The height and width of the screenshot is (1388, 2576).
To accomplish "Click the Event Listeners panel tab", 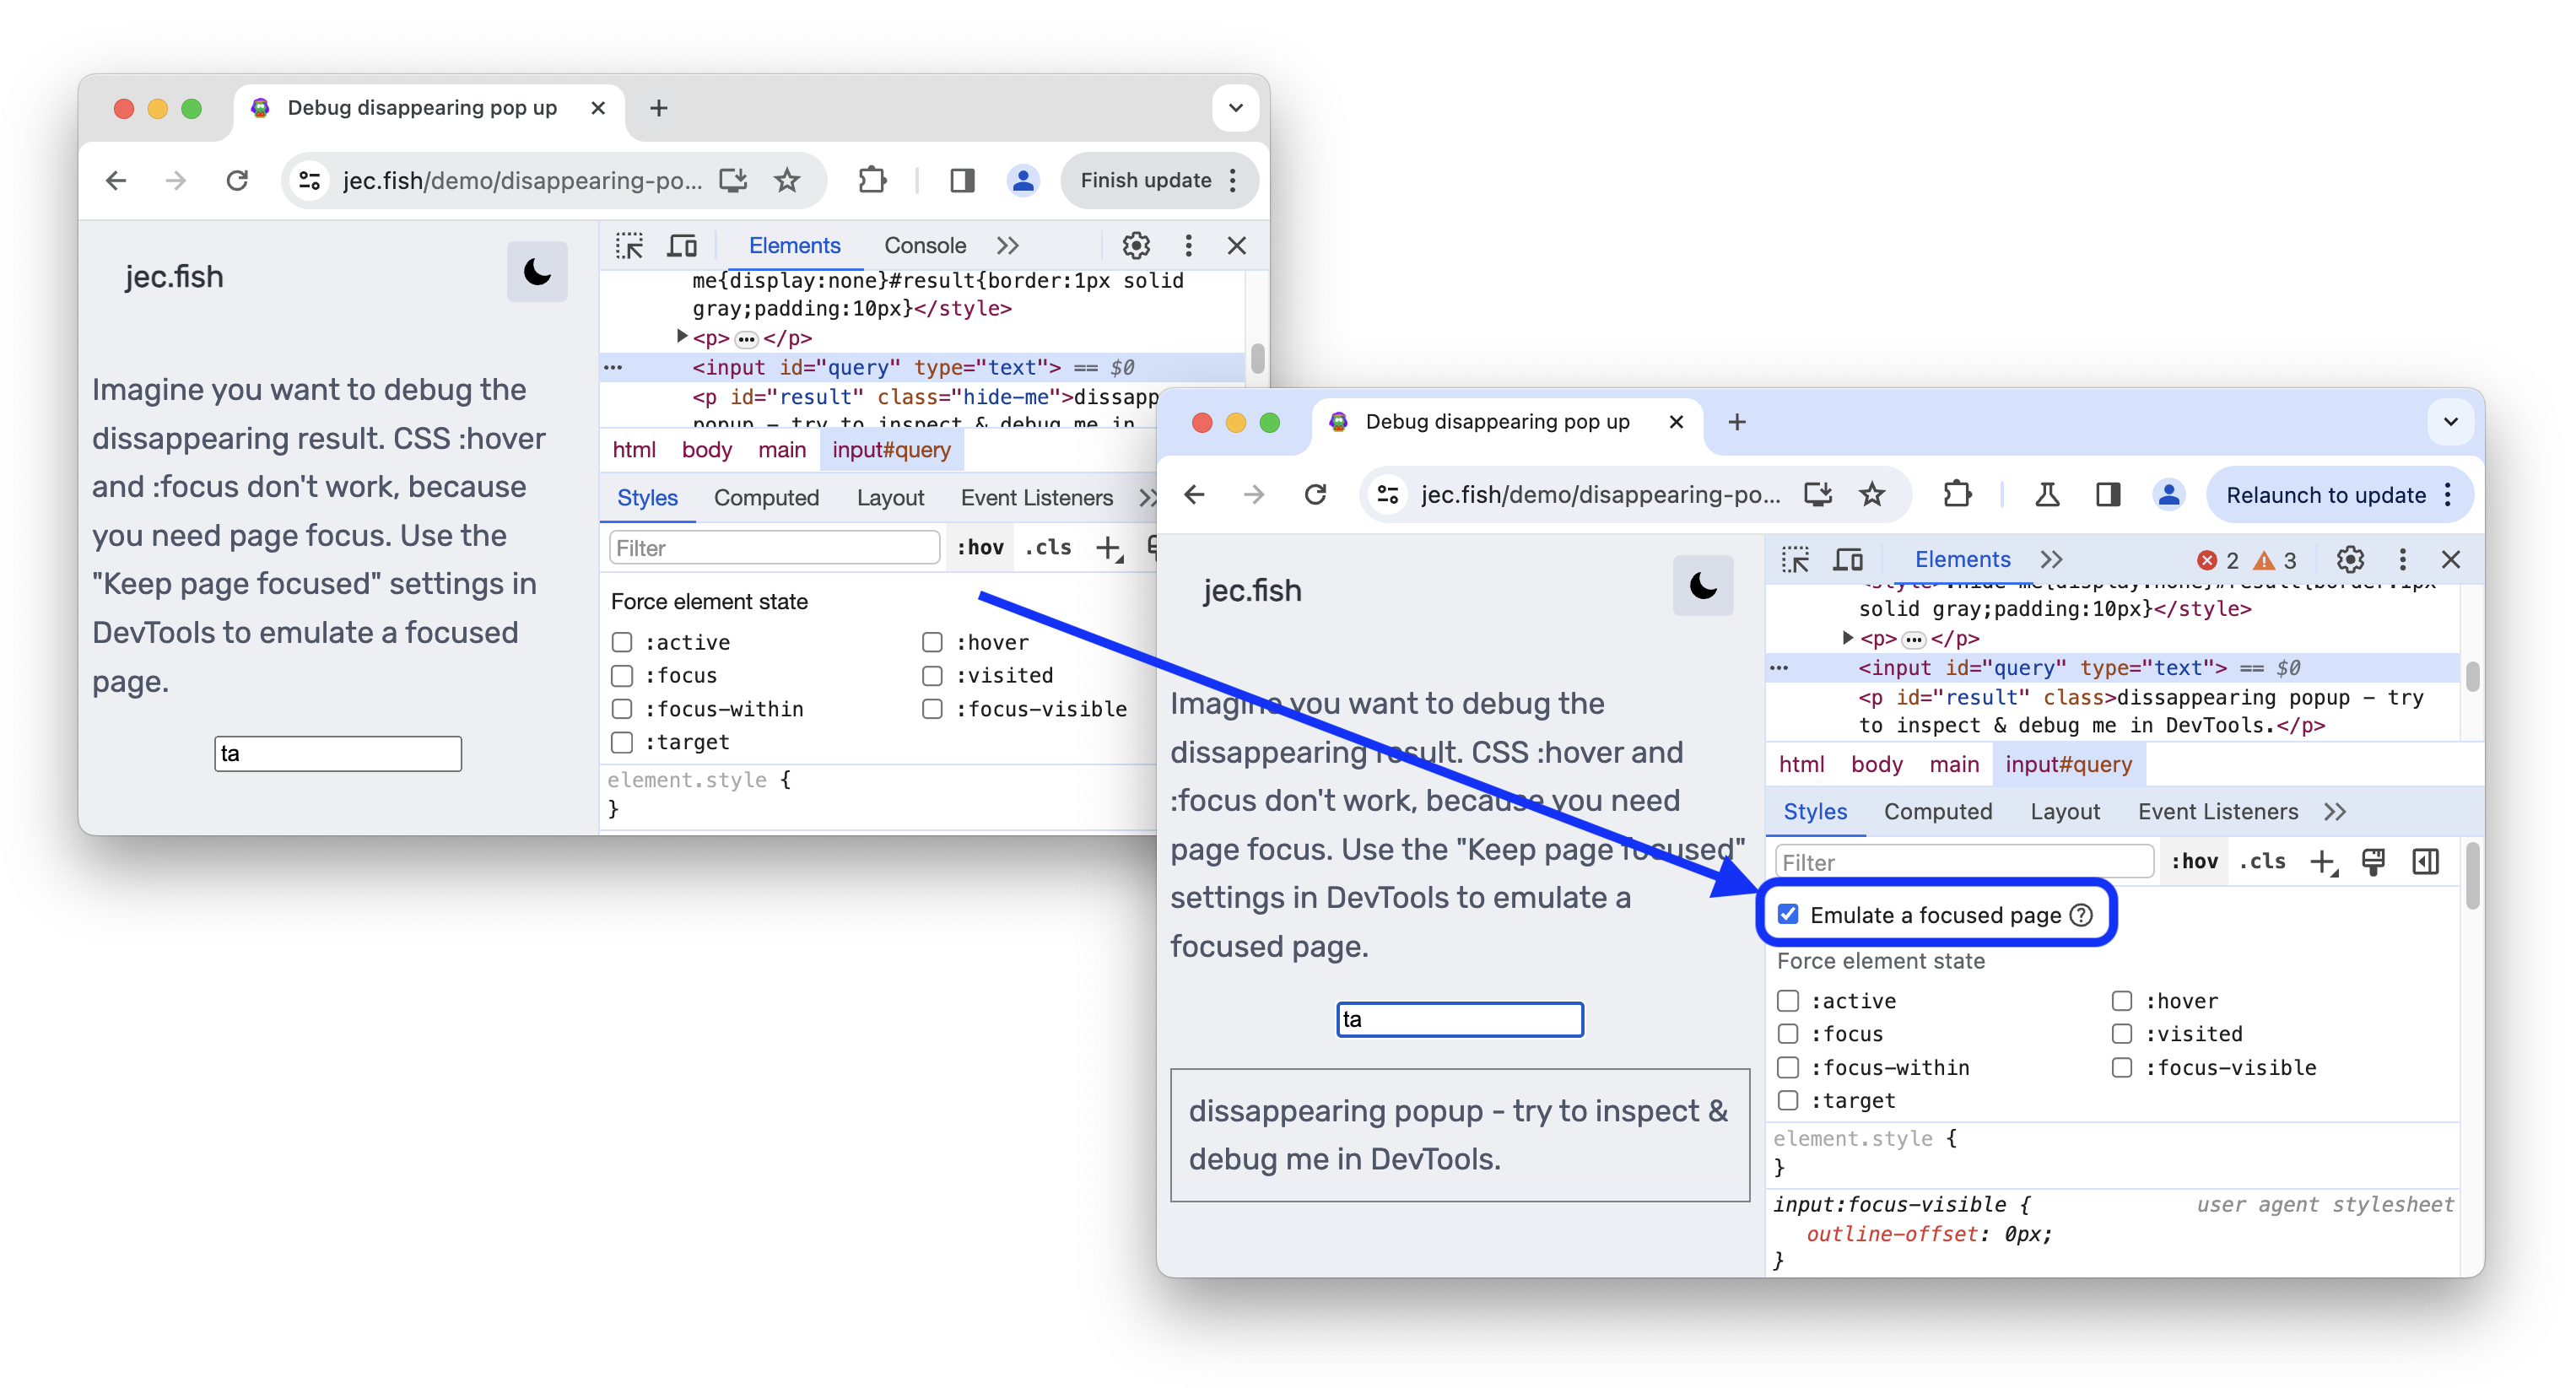I will (x=2219, y=812).
